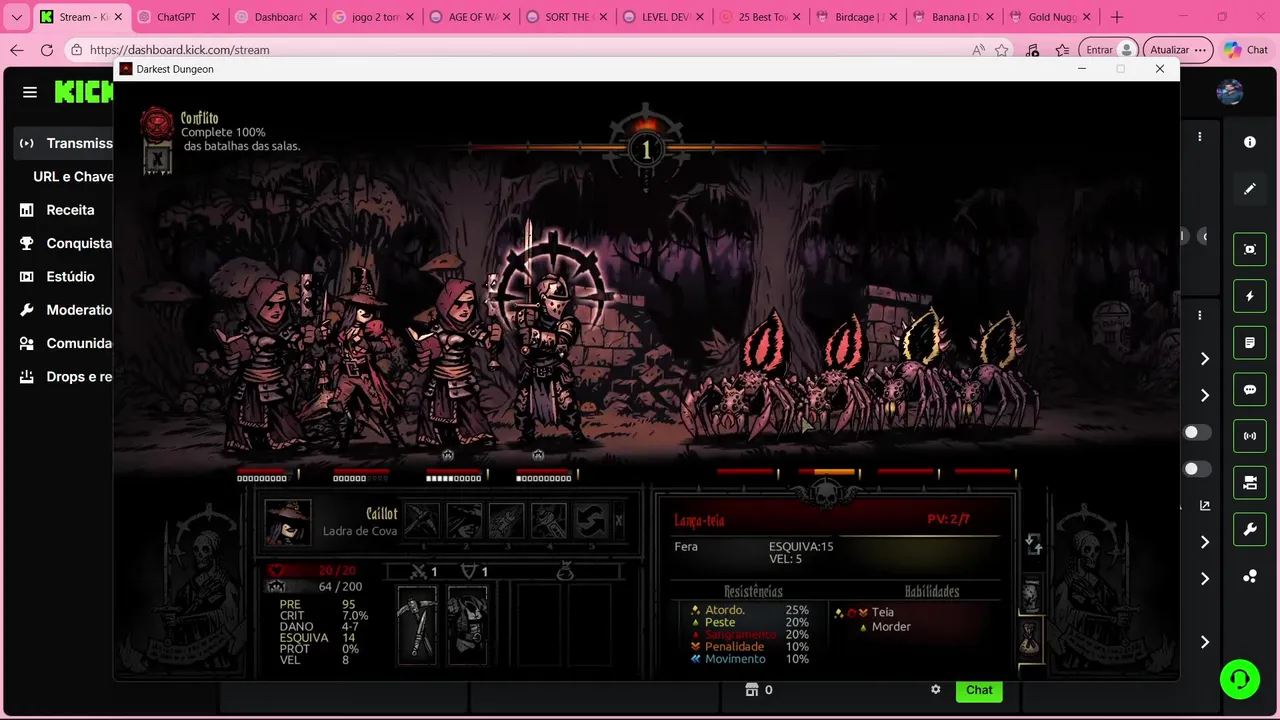Screen dimensions: 1280x720
Task: Select Caillot's third skill, the thrown dagger
Action: 506,521
